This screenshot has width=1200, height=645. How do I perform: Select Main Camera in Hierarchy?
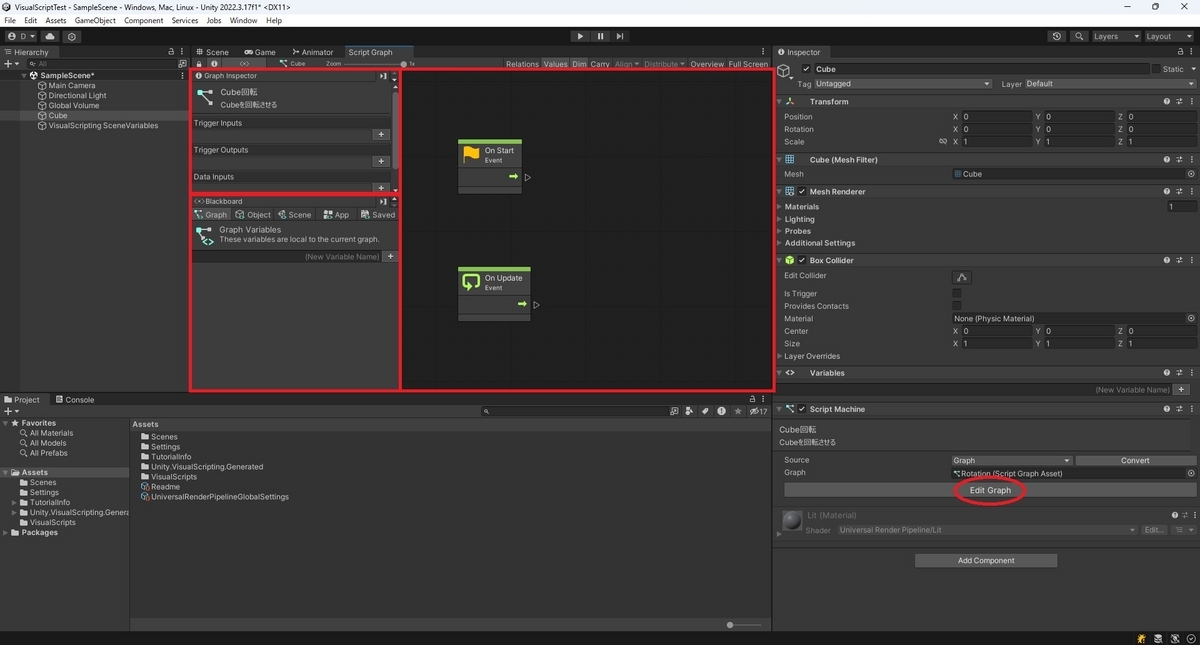[72, 86]
